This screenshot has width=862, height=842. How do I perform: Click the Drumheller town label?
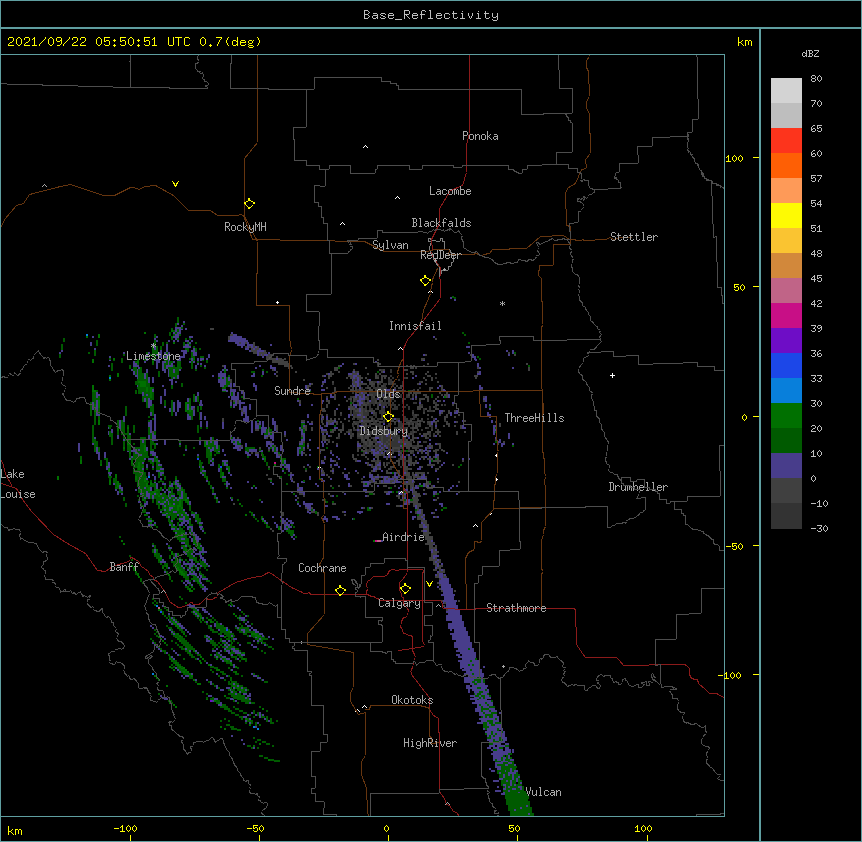coord(638,487)
